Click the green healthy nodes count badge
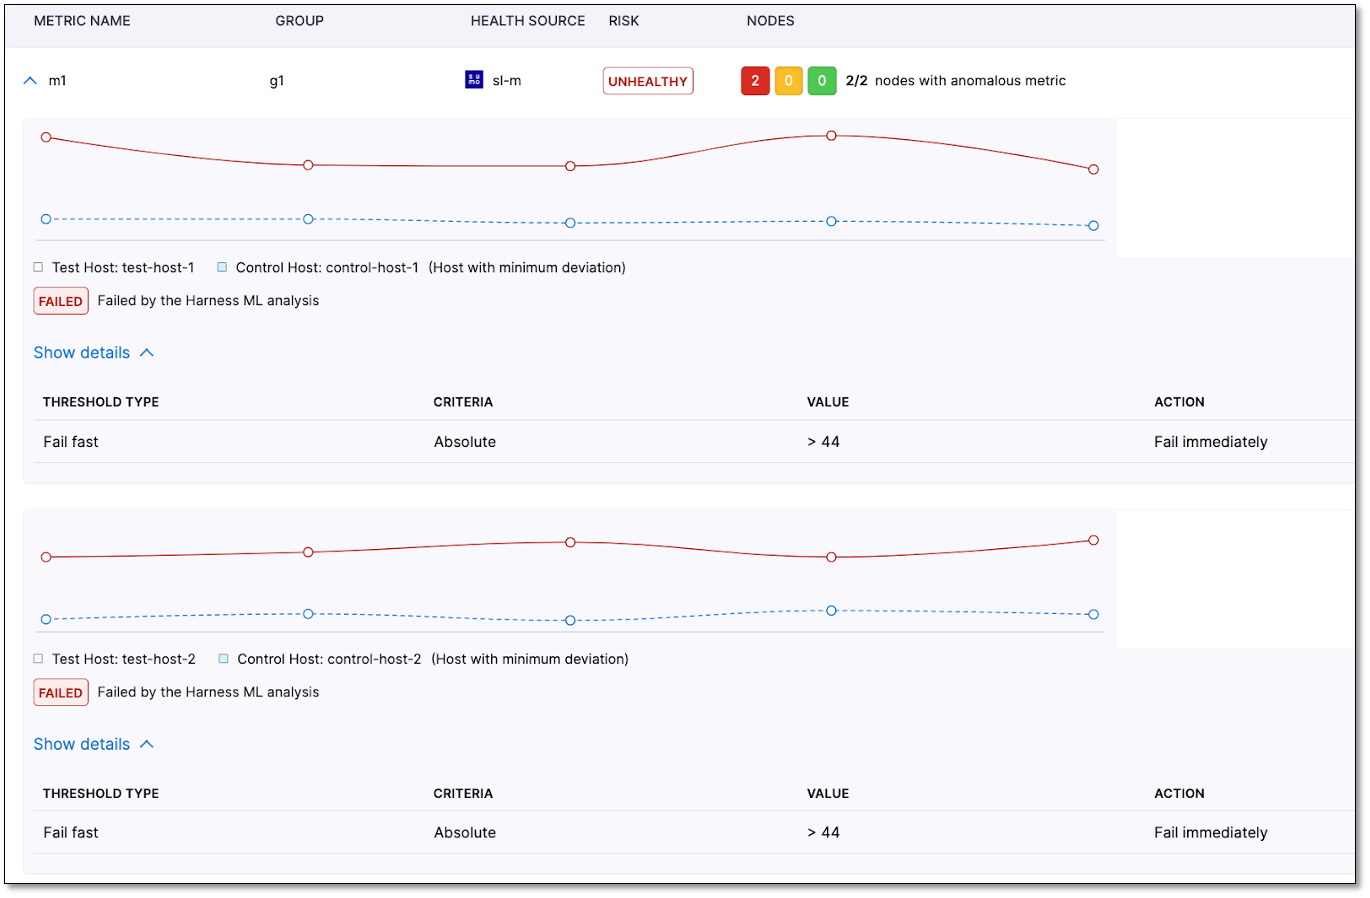 click(821, 81)
